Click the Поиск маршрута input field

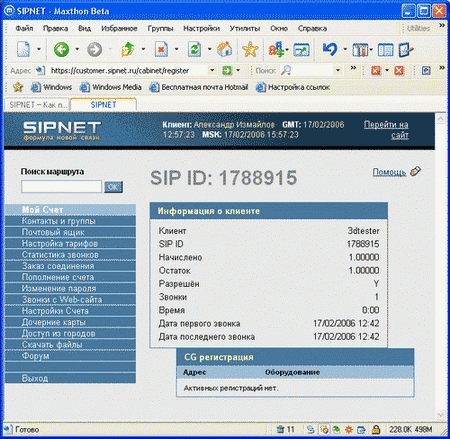point(62,187)
